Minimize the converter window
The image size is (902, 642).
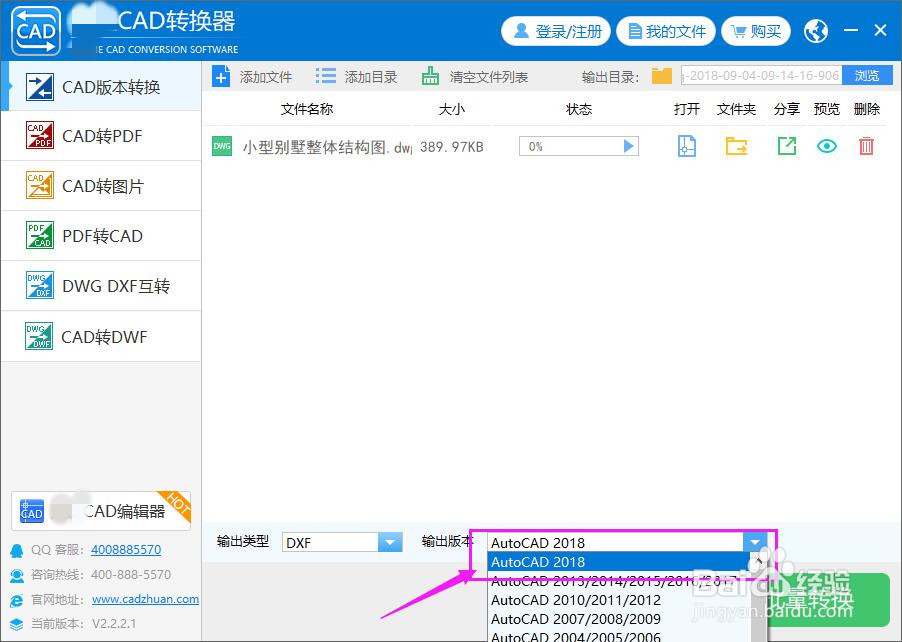(851, 30)
